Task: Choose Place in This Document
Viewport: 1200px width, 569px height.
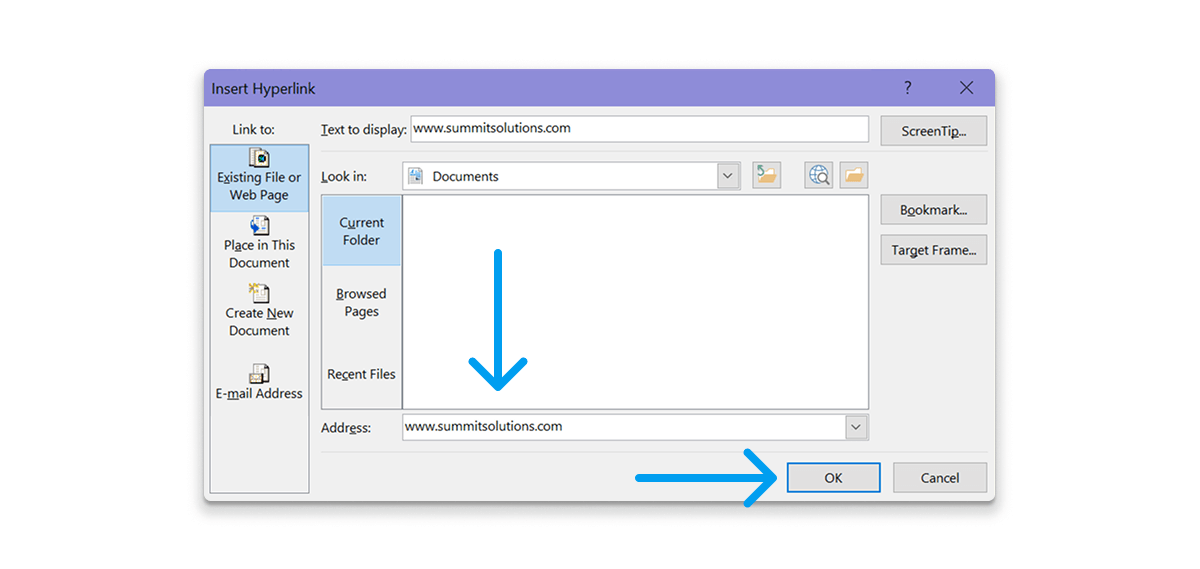Action: [x=259, y=243]
